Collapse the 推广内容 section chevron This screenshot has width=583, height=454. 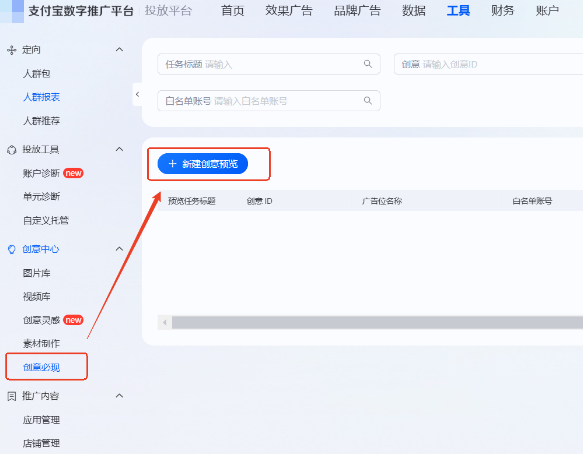(119, 396)
